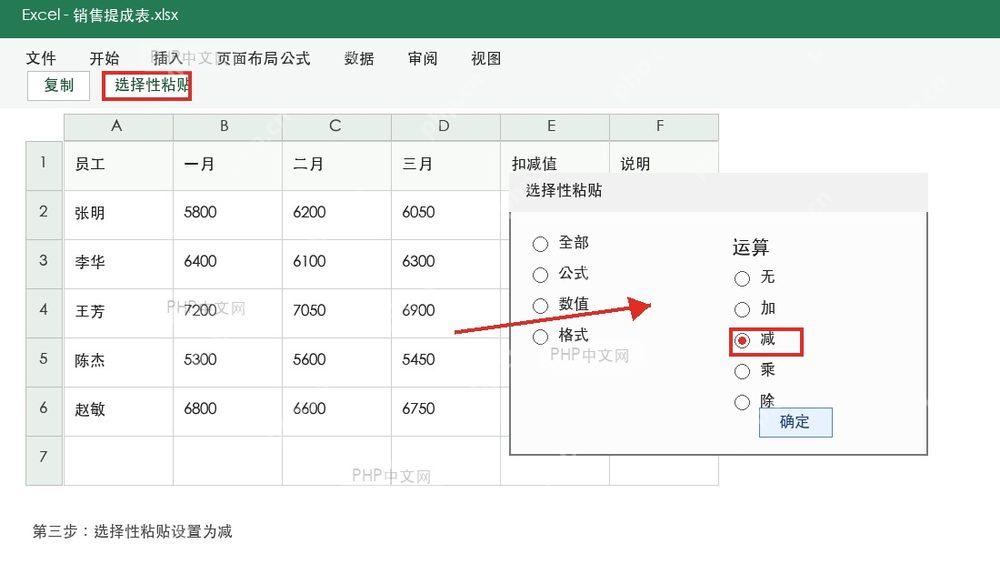Select the cell with value 6750

pyautogui.click(x=446, y=411)
